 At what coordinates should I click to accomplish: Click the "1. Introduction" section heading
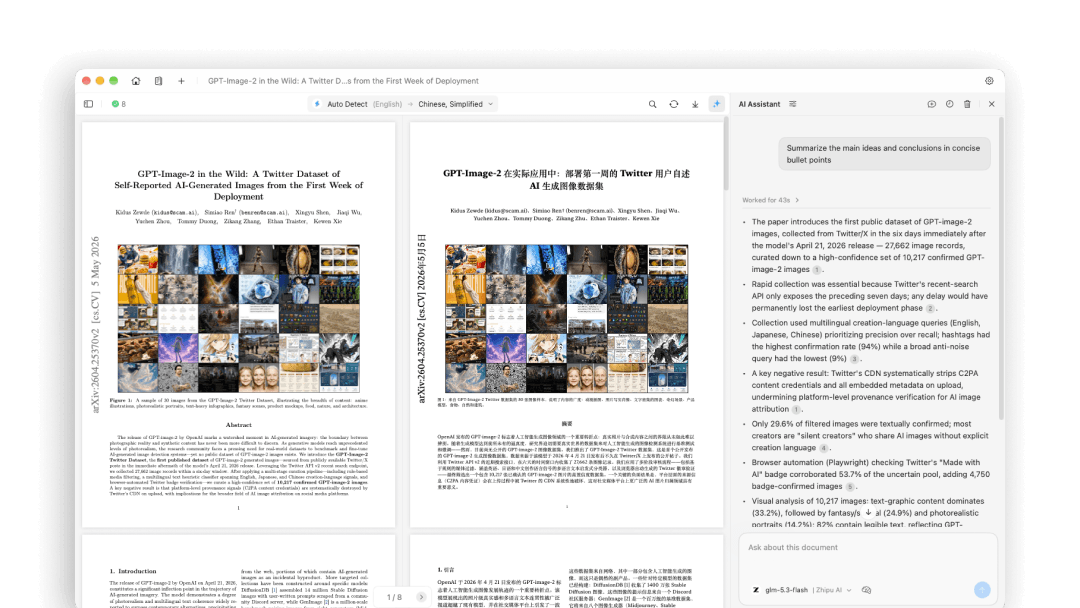point(133,571)
